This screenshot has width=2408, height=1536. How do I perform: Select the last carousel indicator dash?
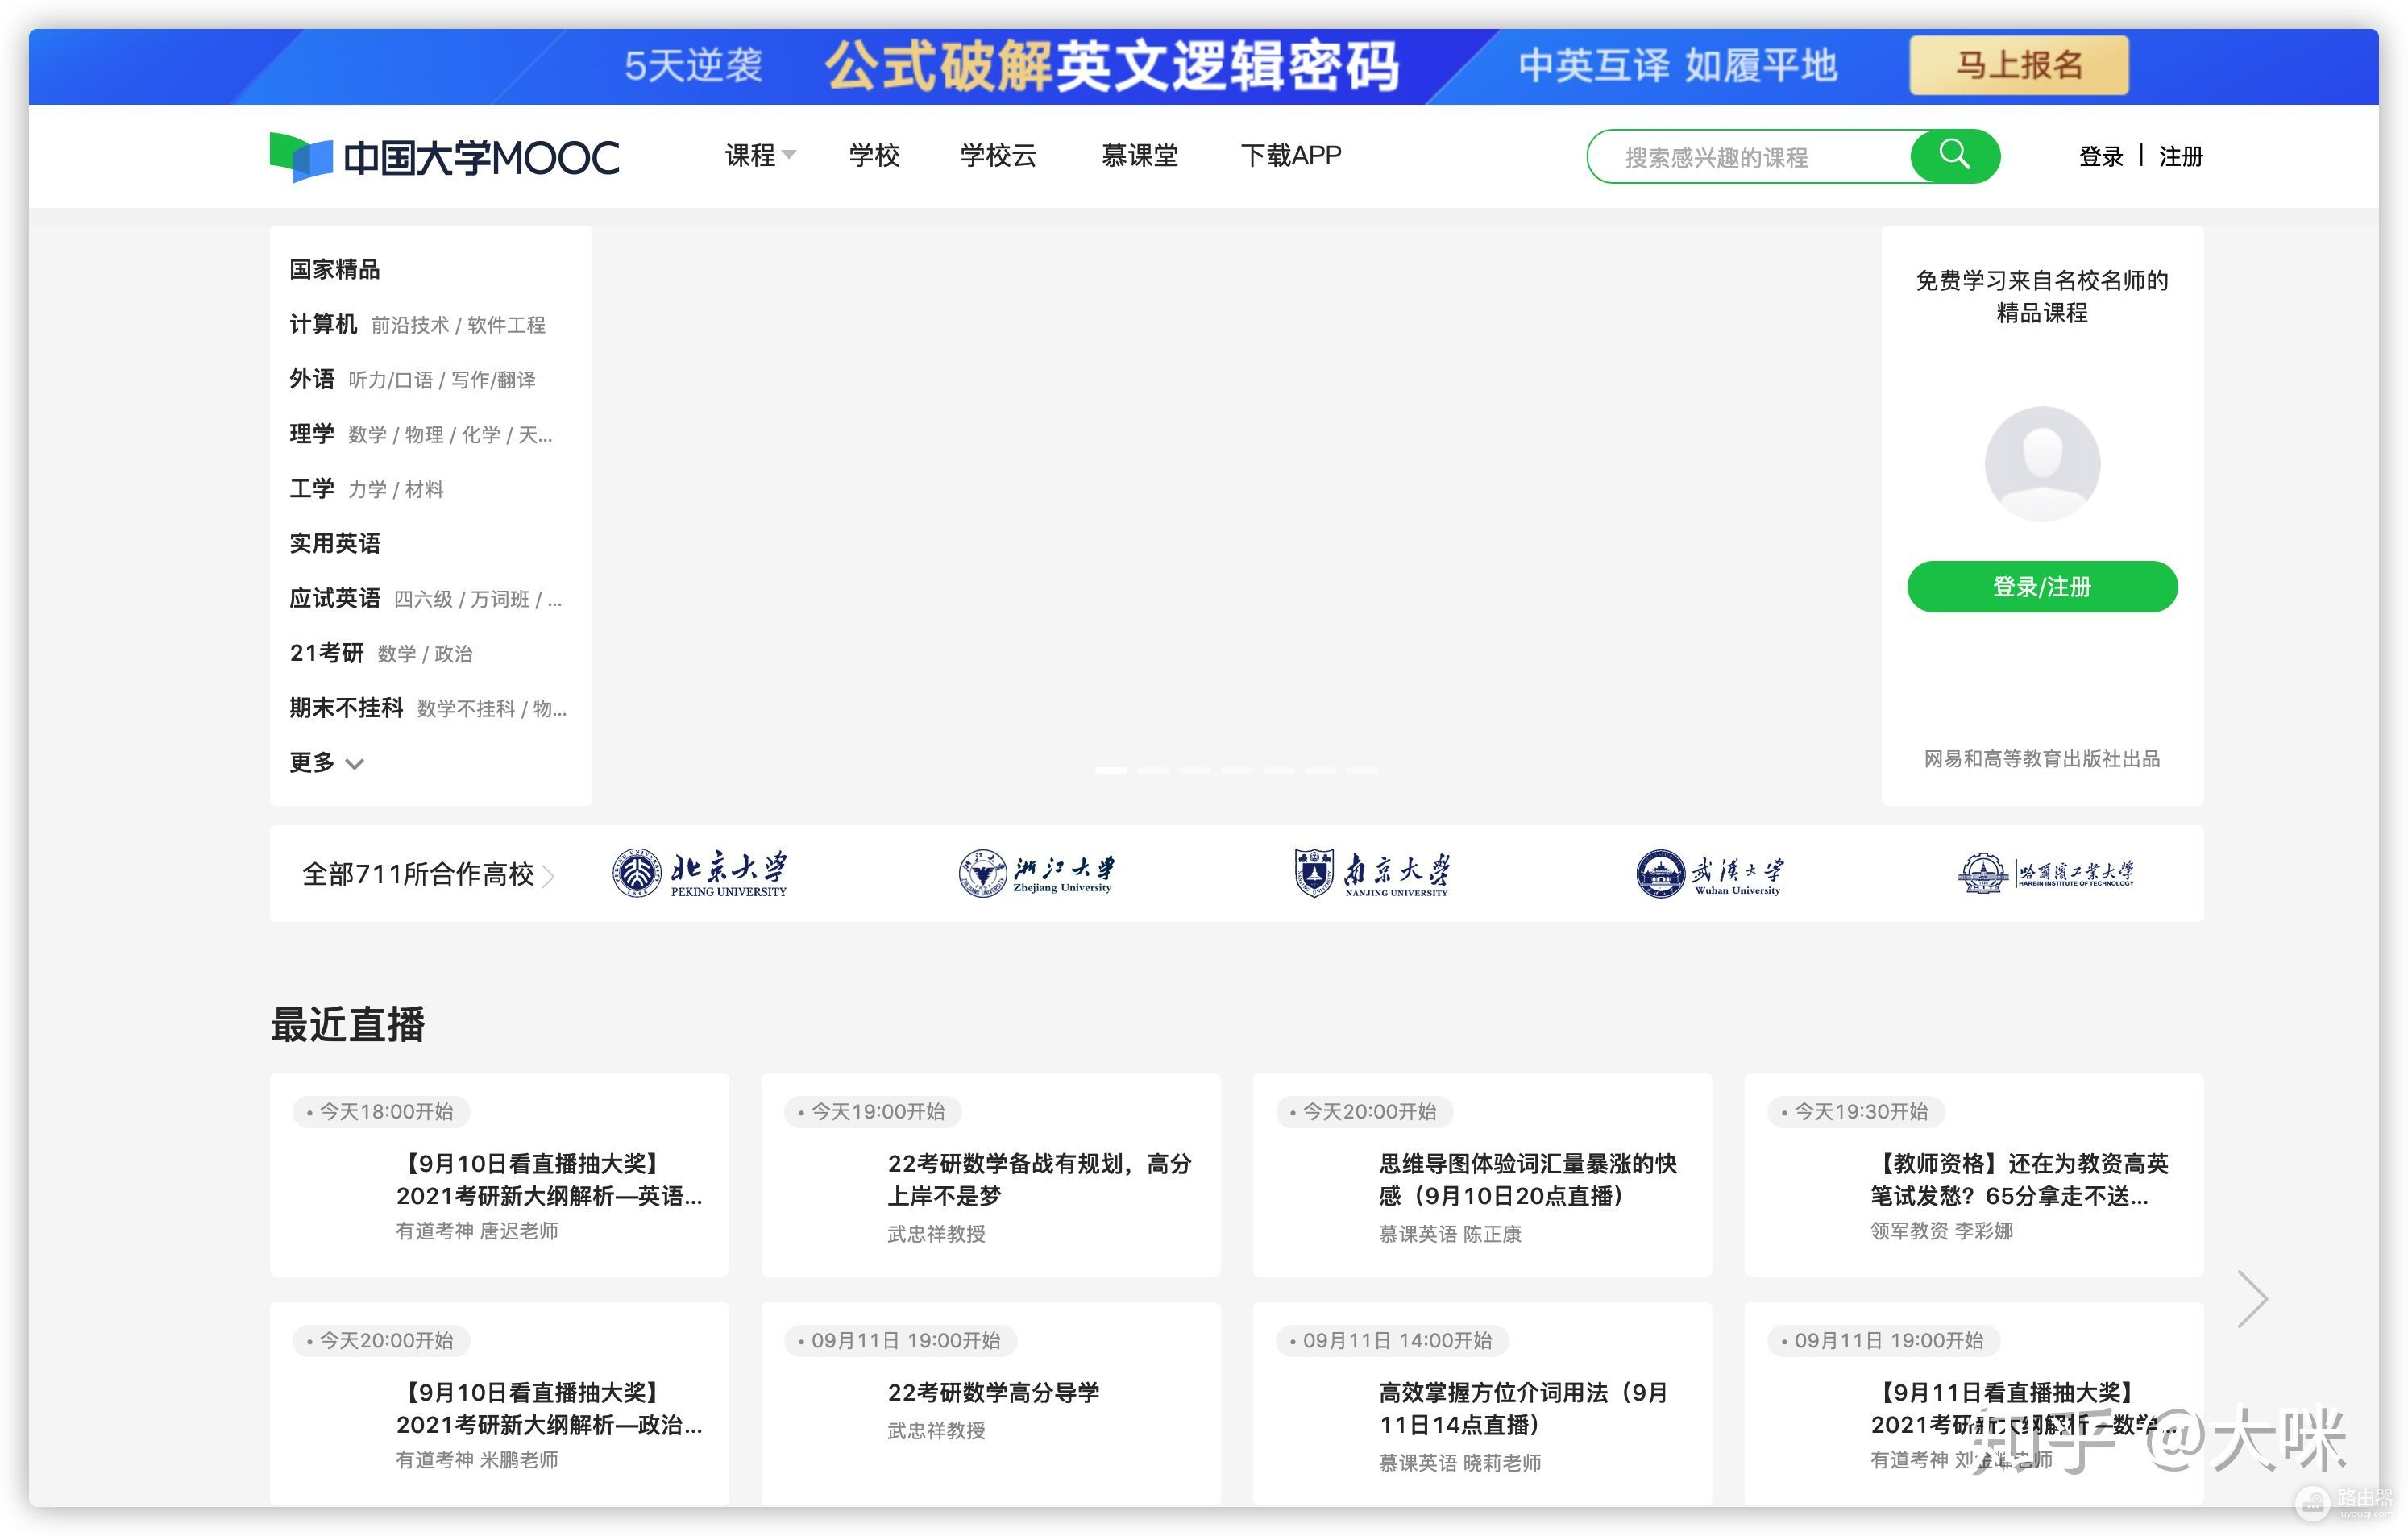point(1362,770)
